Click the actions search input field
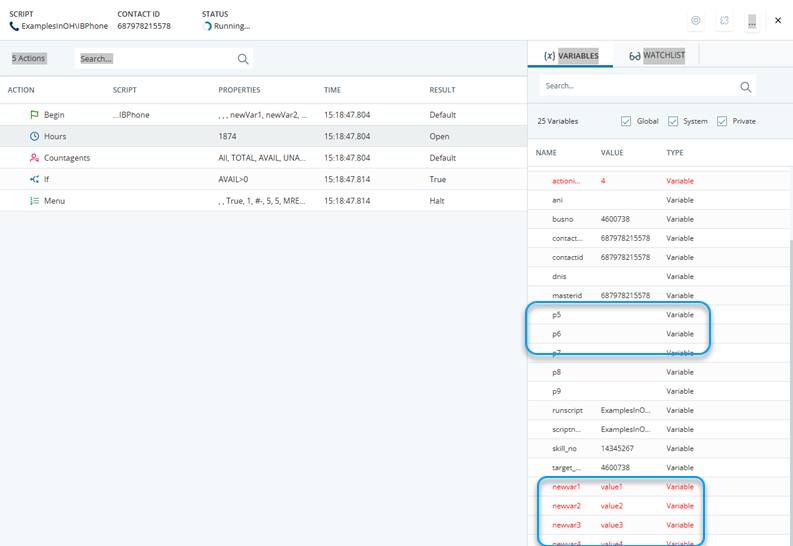Screen dimensions: 793x546 click(x=155, y=59)
